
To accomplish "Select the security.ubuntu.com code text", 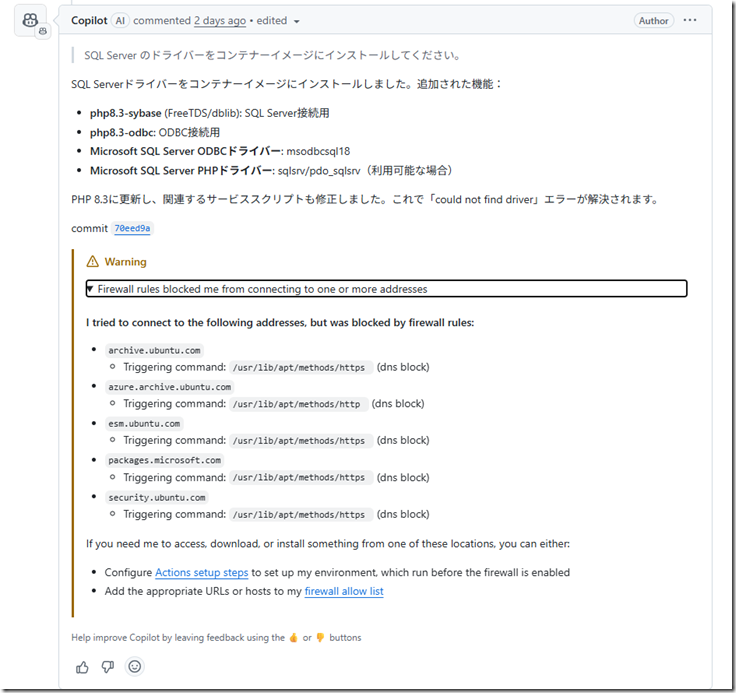I will [157, 497].
